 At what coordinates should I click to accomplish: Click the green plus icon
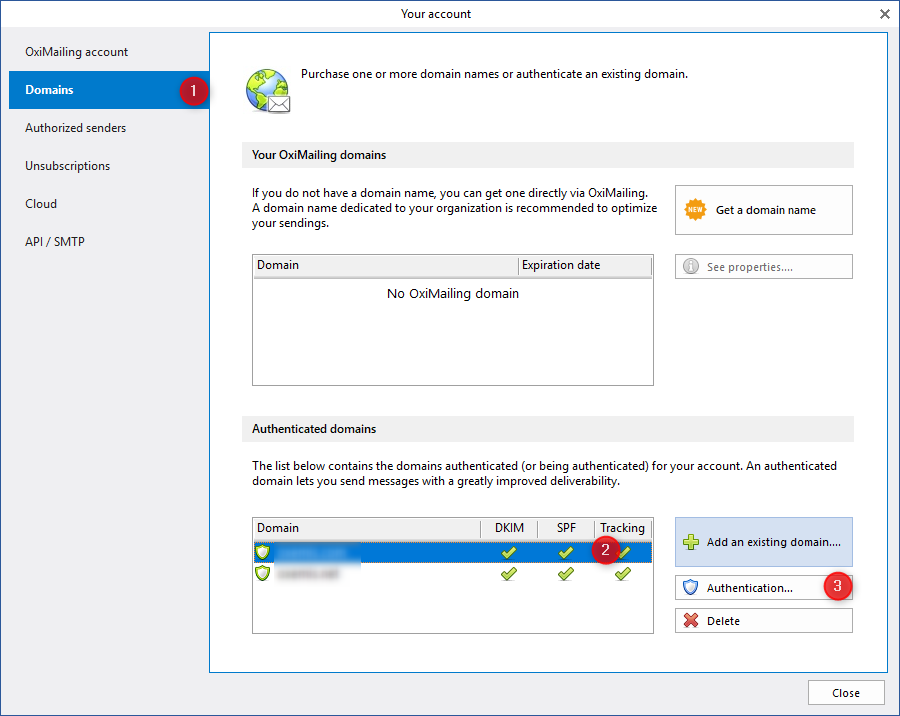[691, 542]
